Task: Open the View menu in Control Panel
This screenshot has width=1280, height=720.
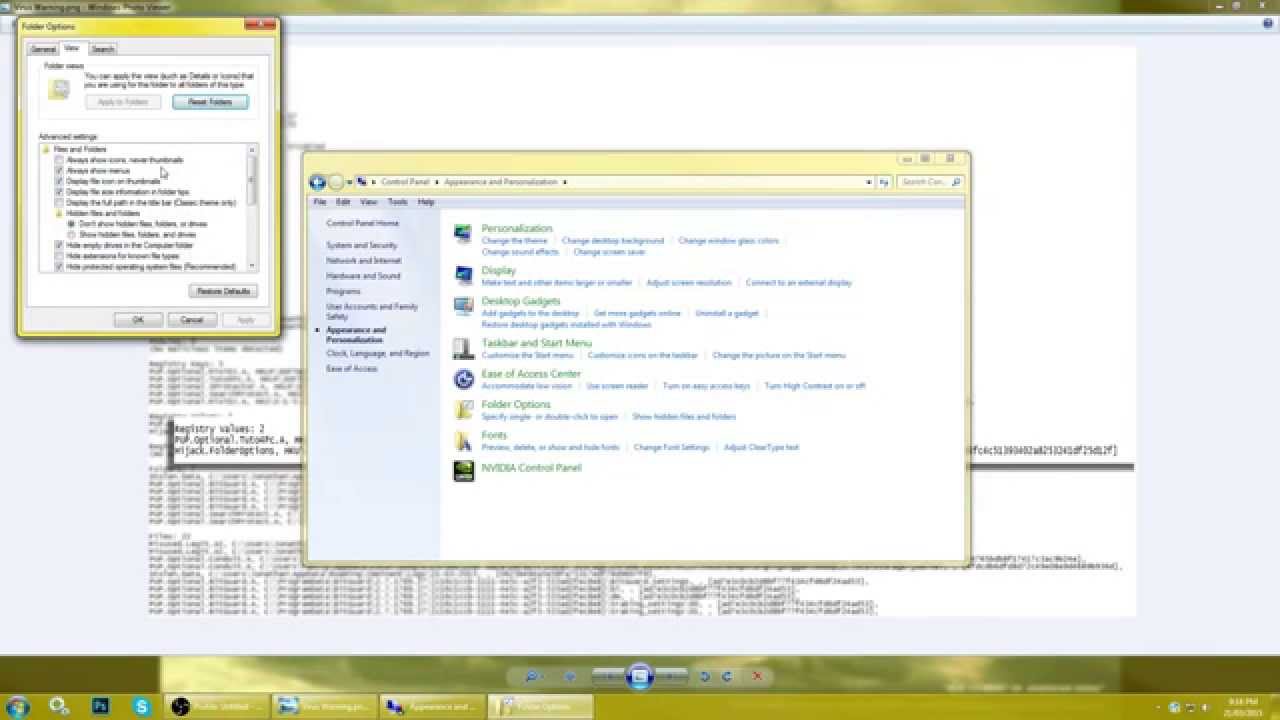Action: point(369,202)
